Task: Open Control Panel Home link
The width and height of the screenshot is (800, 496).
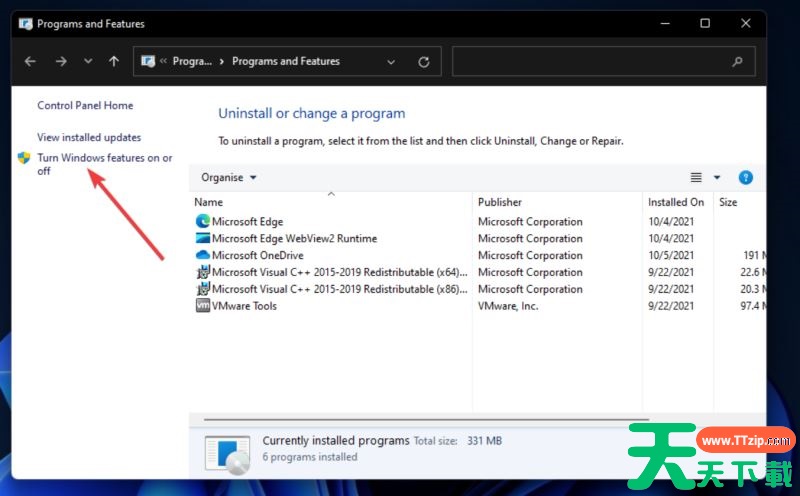Action: (x=85, y=106)
